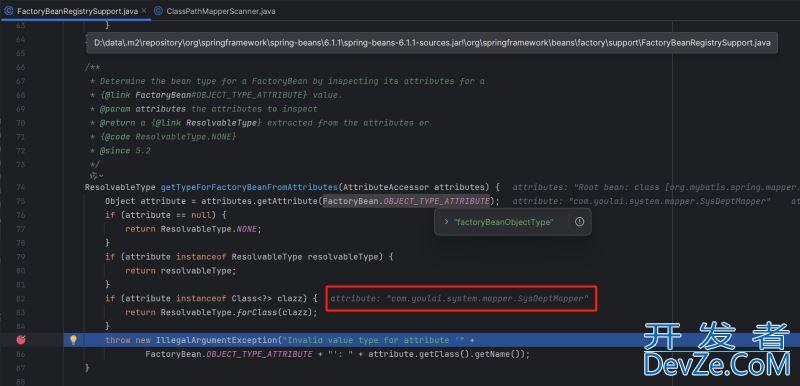Viewport: 800px width, 386px height.
Task: Expand the "factoryBeanObjectType" value in debugger popup
Action: coord(446,222)
